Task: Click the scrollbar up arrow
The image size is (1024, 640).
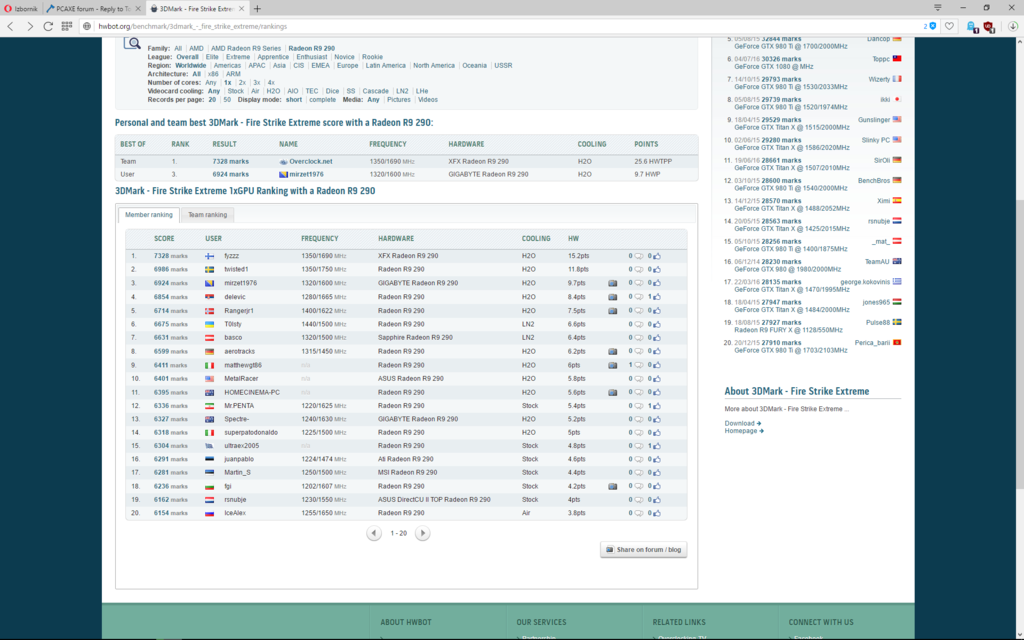Action: (x=1019, y=42)
